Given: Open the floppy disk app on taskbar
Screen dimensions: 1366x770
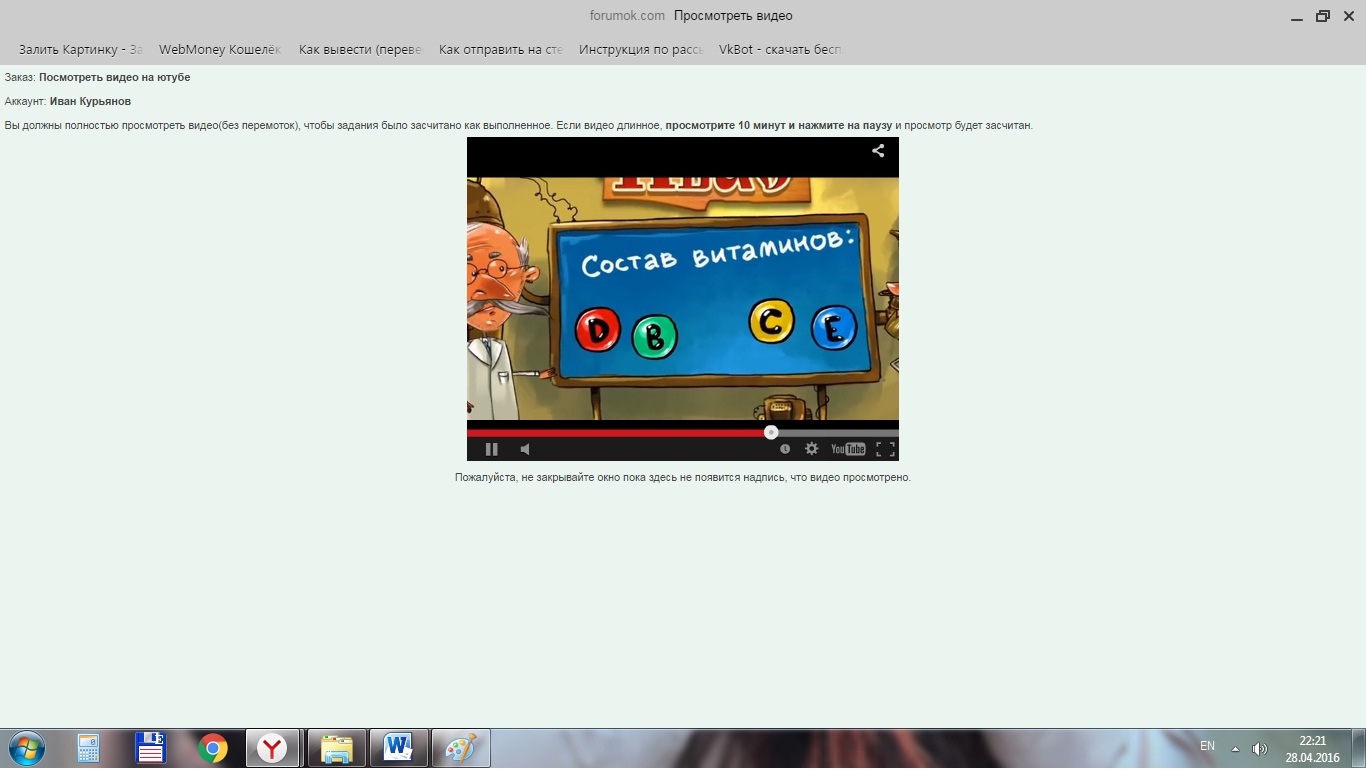Looking at the screenshot, I should (151, 748).
